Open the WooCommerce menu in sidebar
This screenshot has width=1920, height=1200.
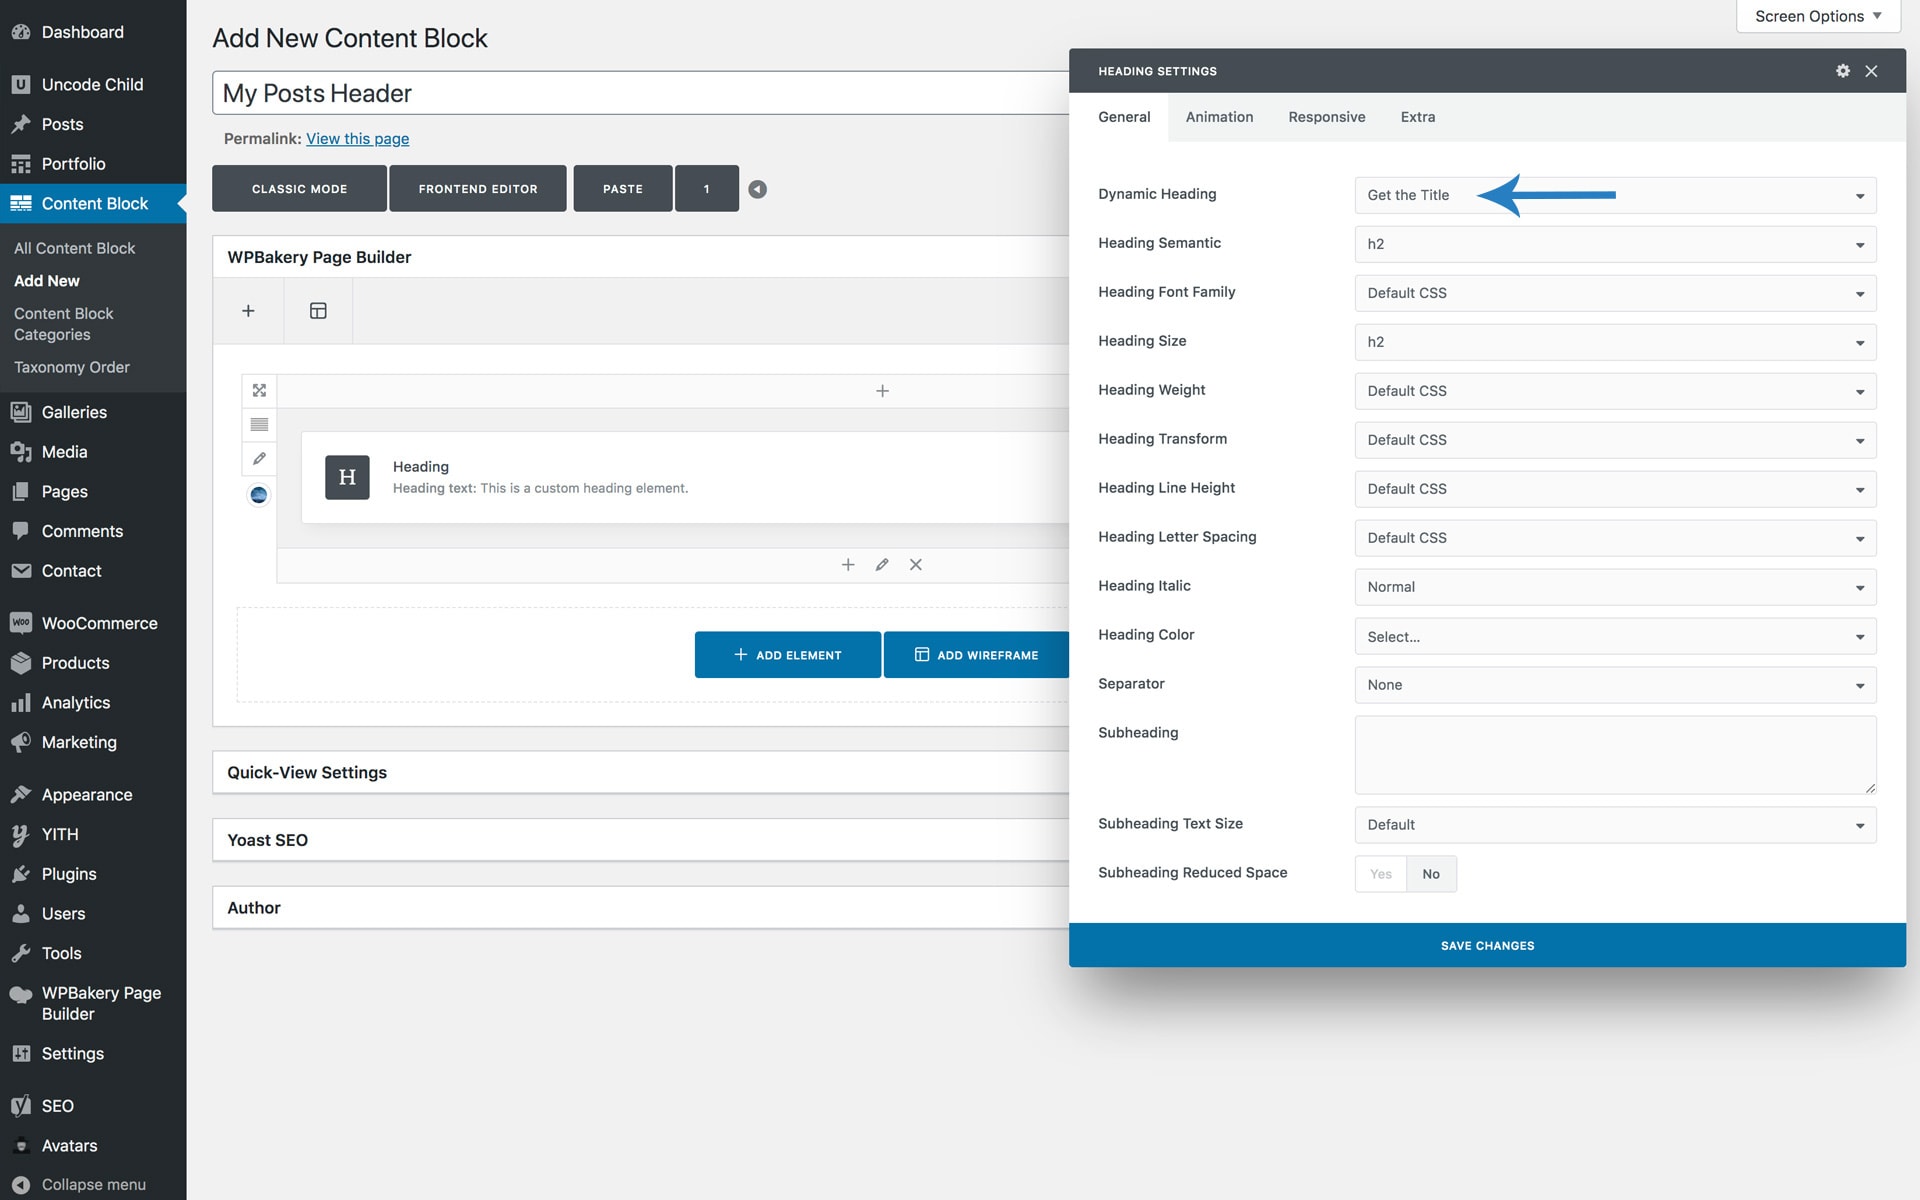tap(99, 623)
